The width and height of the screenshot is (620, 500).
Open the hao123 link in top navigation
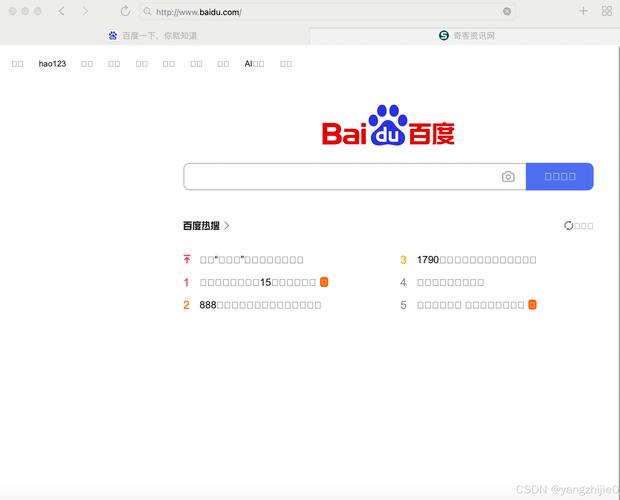pyautogui.click(x=52, y=64)
